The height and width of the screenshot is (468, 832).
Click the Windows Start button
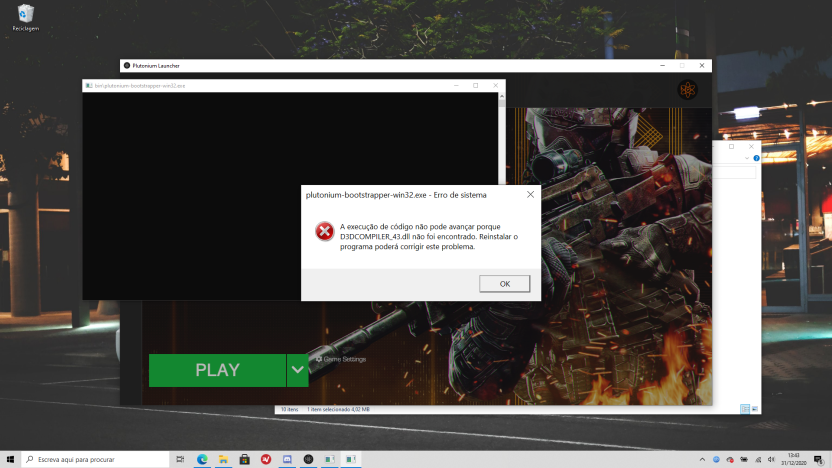coord(10,459)
